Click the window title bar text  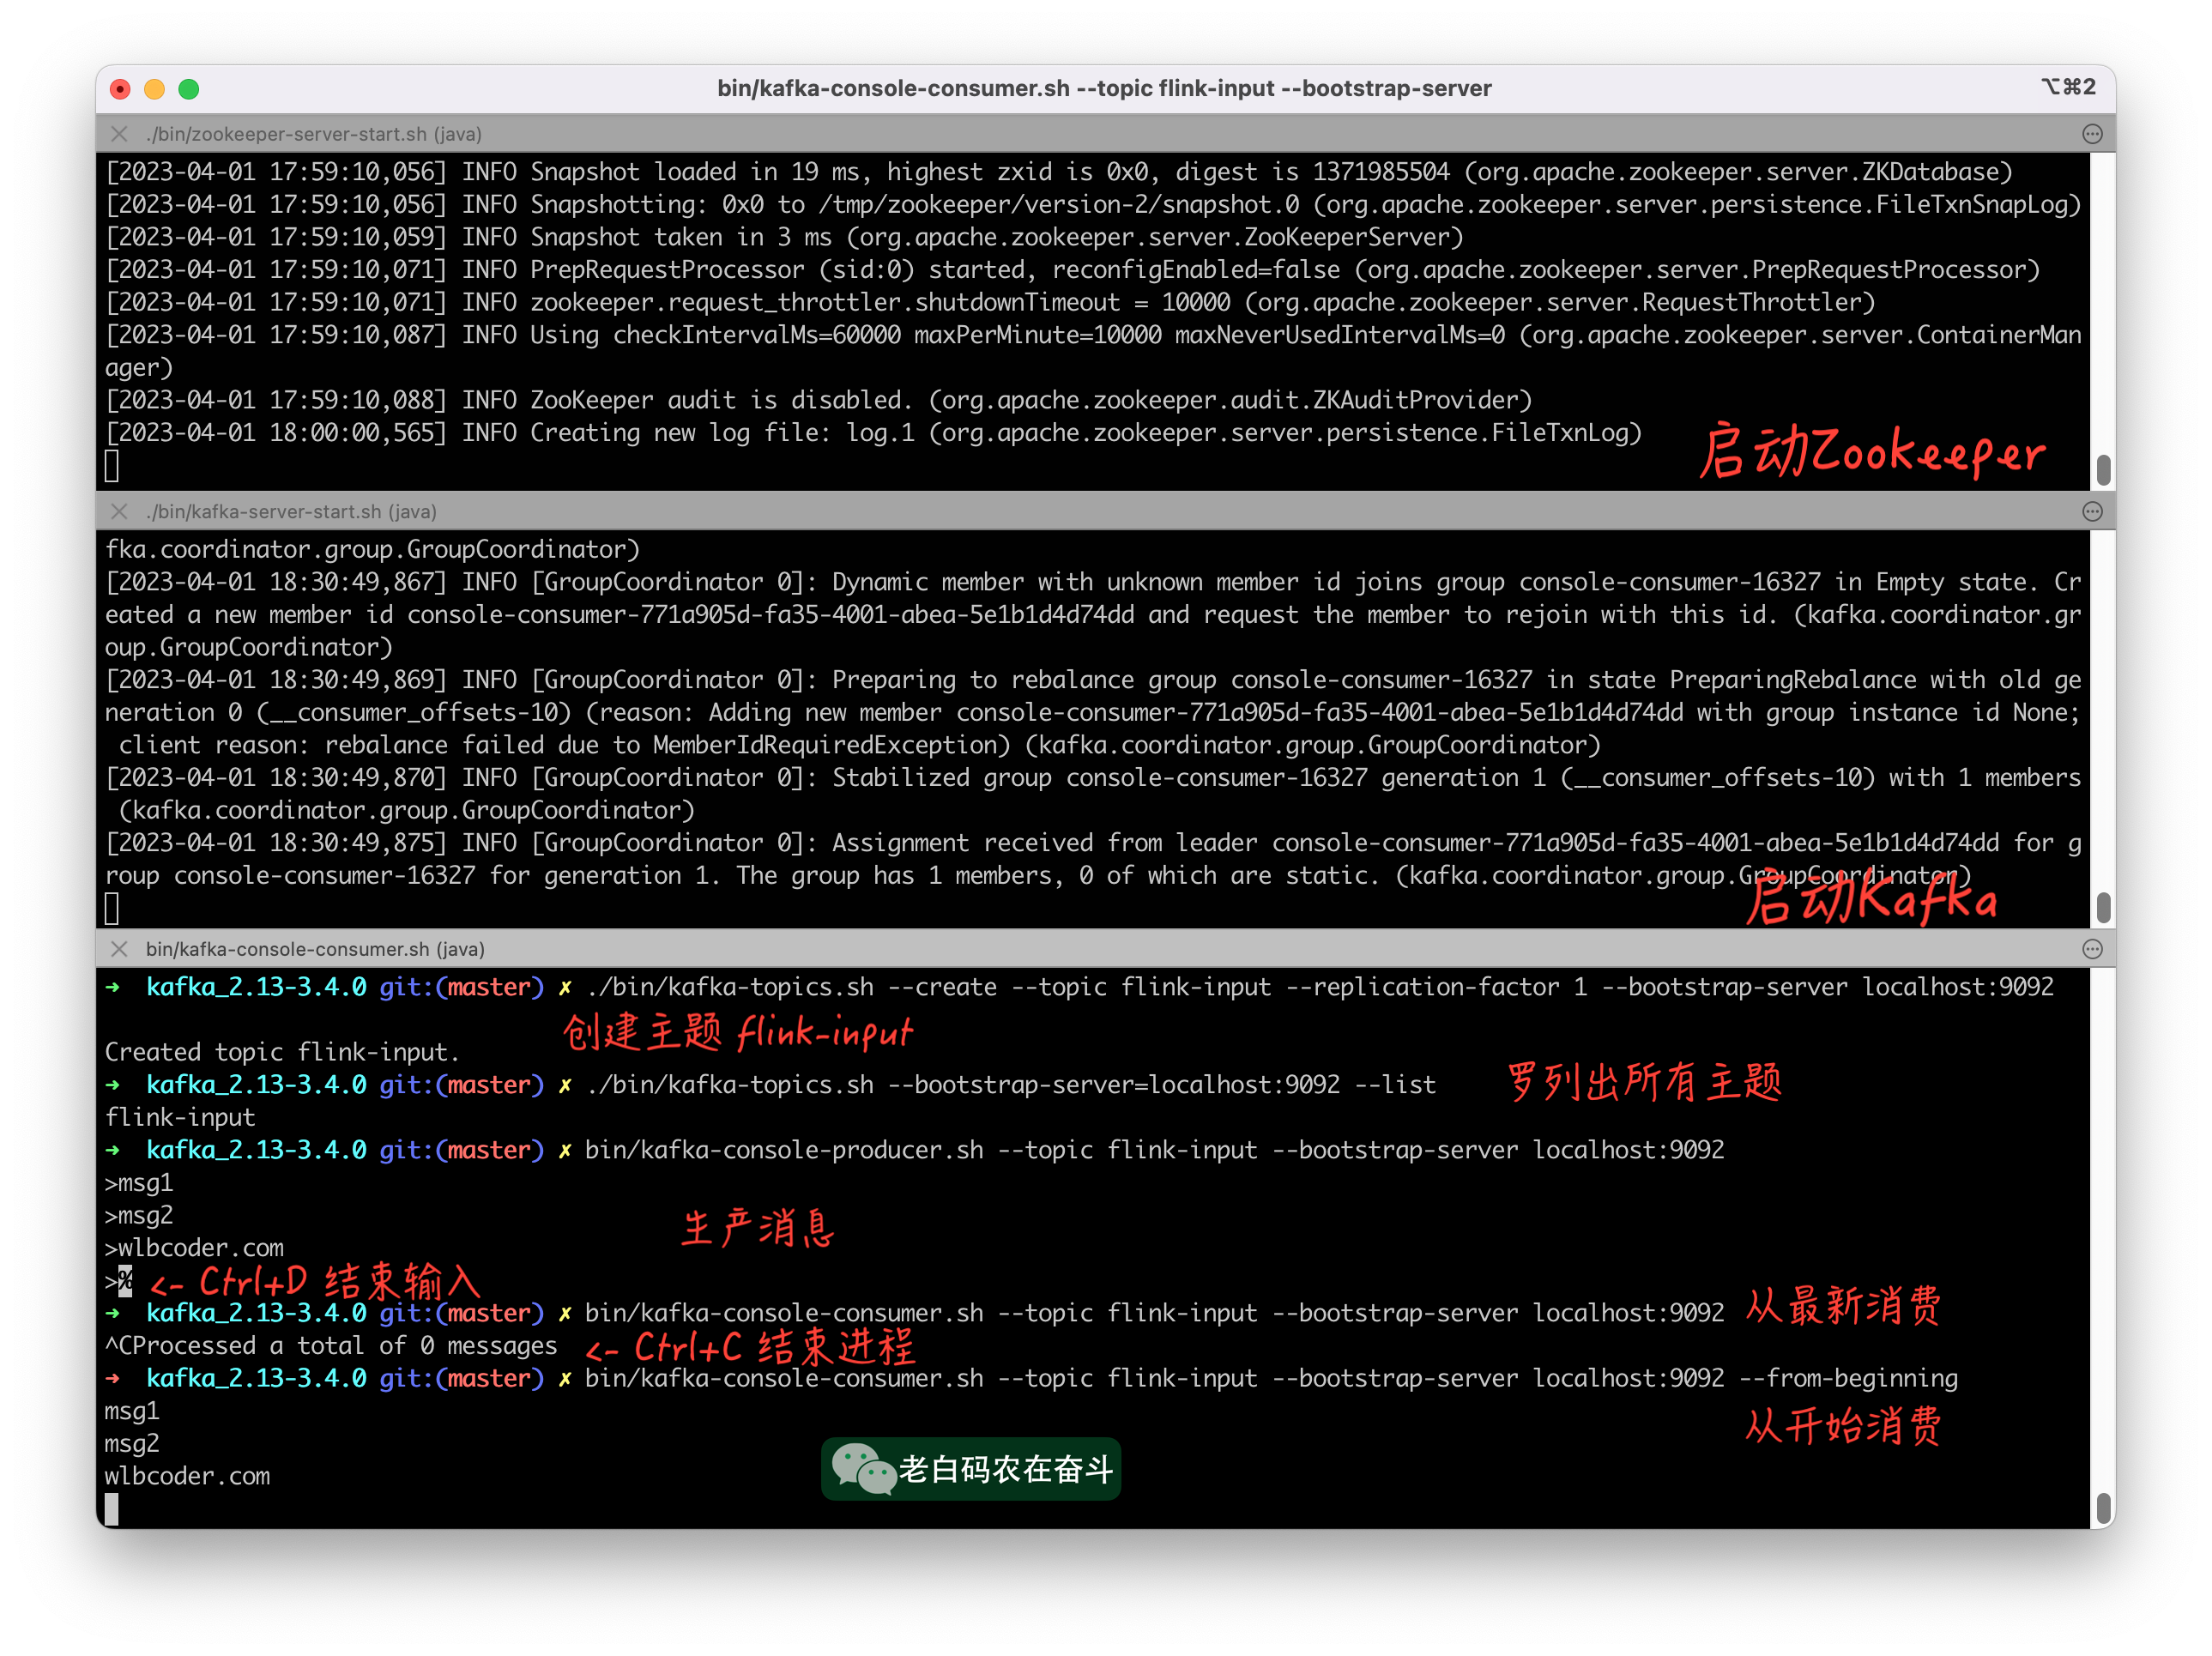point(1104,88)
